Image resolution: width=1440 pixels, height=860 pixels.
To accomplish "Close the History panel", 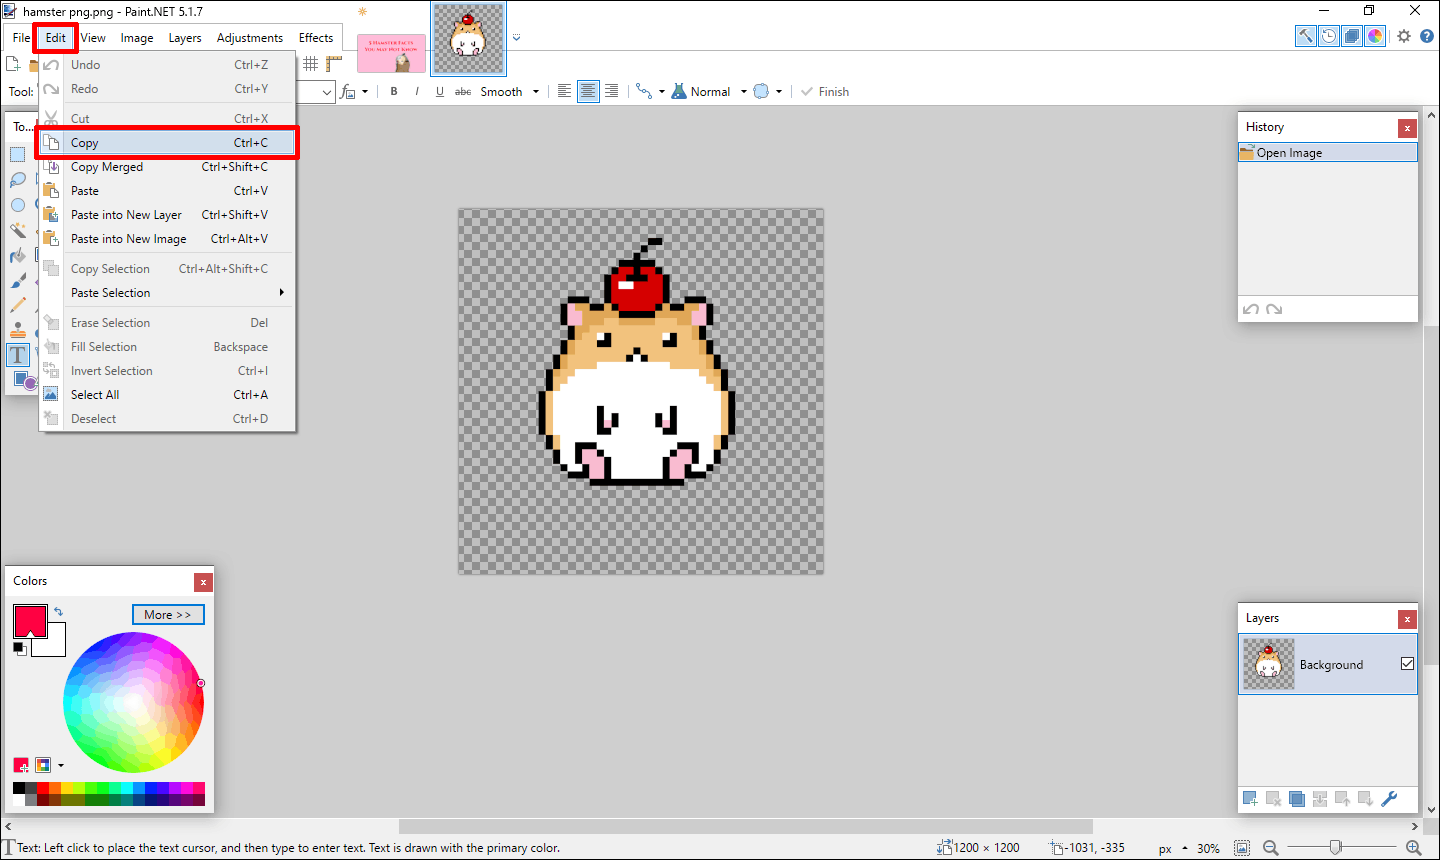I will (x=1407, y=128).
